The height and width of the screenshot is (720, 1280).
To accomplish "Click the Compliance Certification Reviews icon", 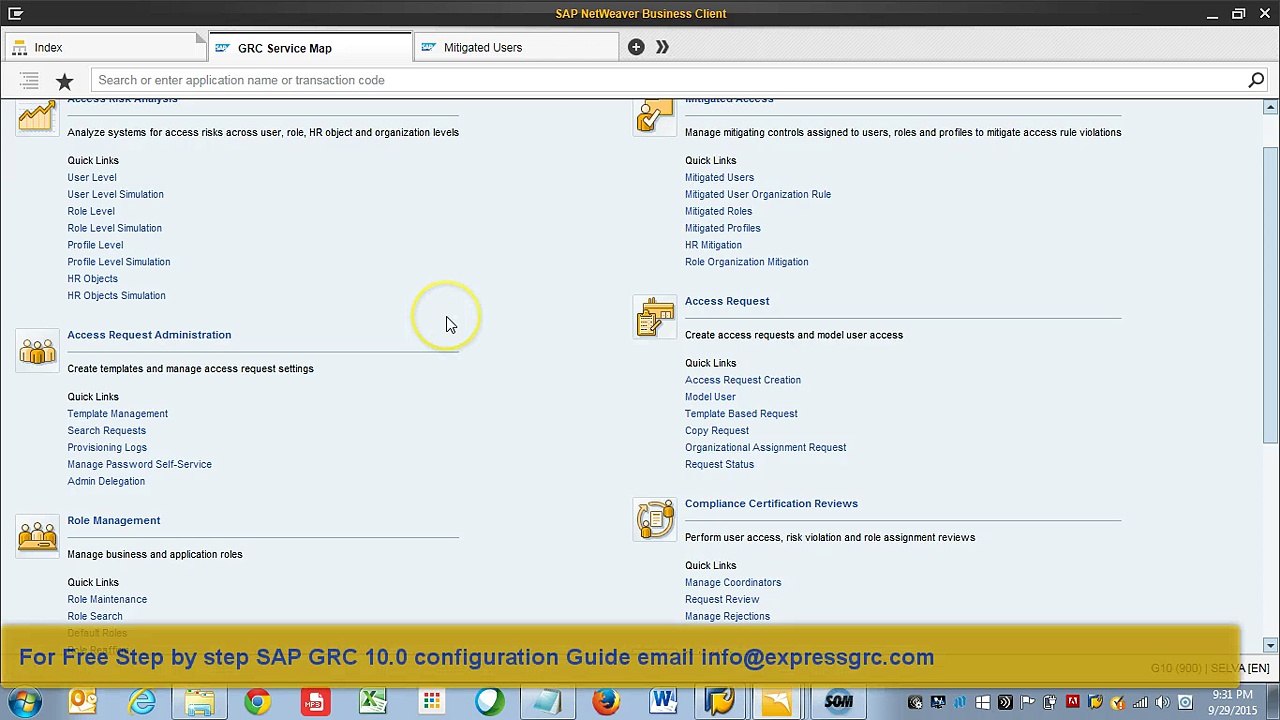I will (x=655, y=520).
